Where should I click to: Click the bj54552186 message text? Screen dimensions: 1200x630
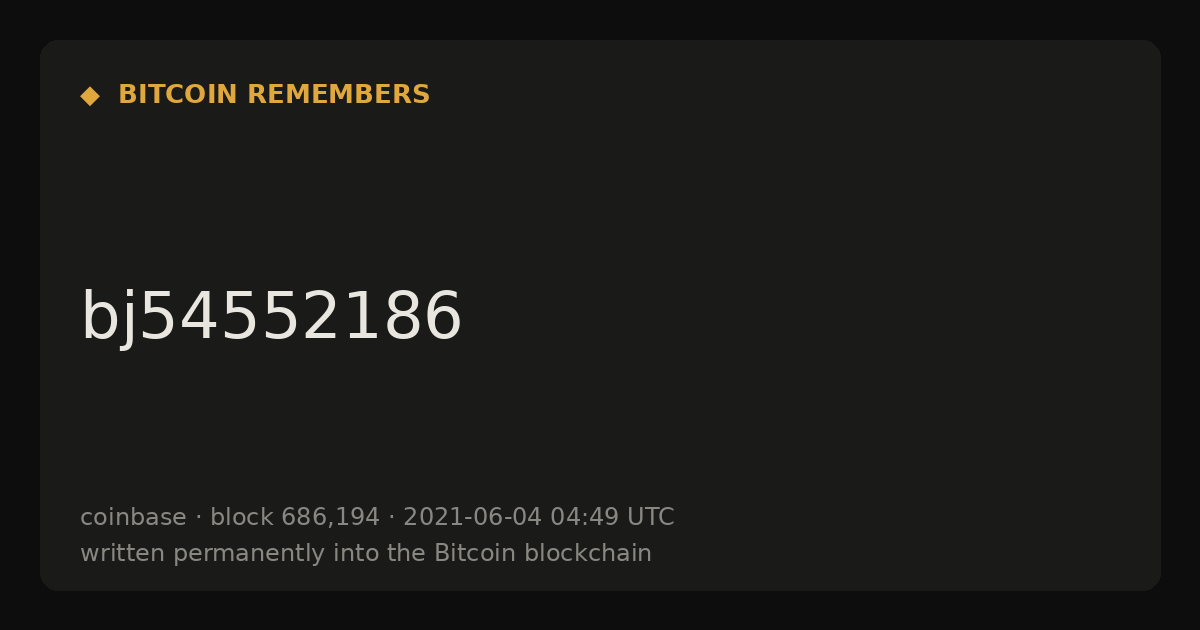pyautogui.click(x=271, y=318)
